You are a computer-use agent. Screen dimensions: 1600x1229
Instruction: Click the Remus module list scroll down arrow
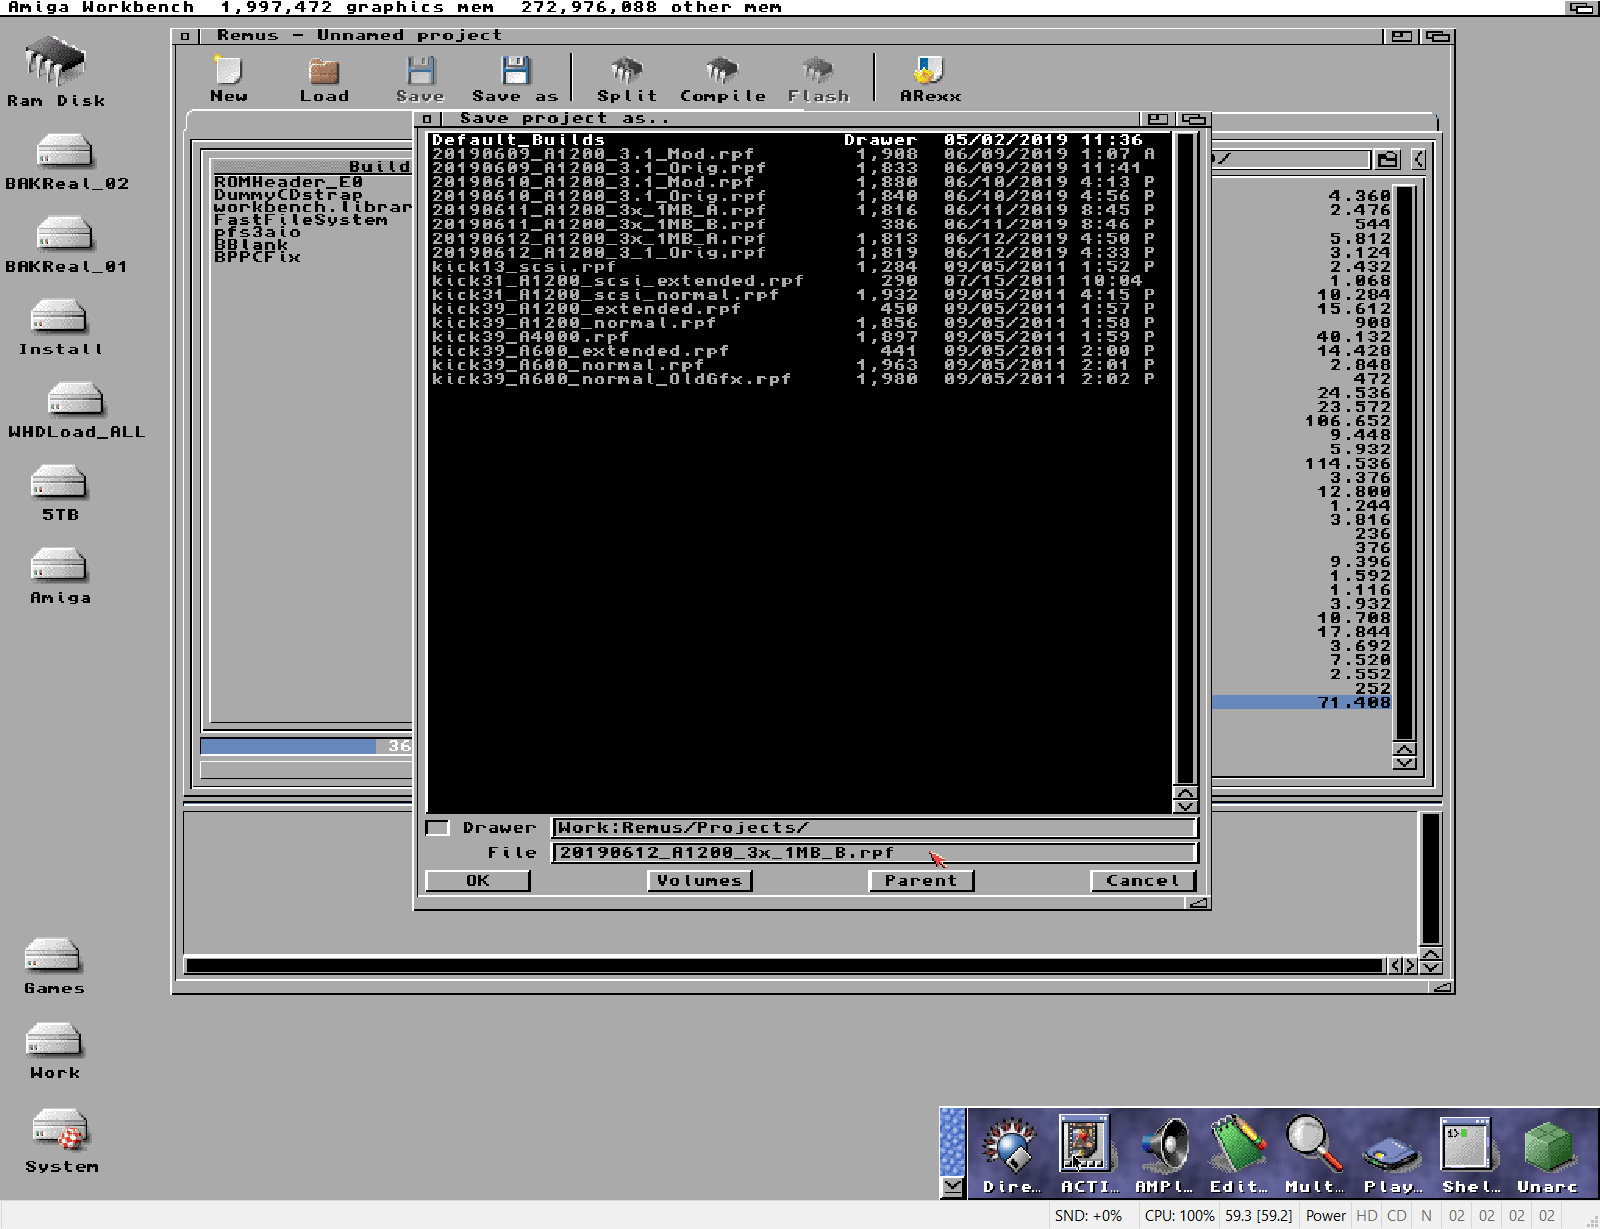[1404, 763]
